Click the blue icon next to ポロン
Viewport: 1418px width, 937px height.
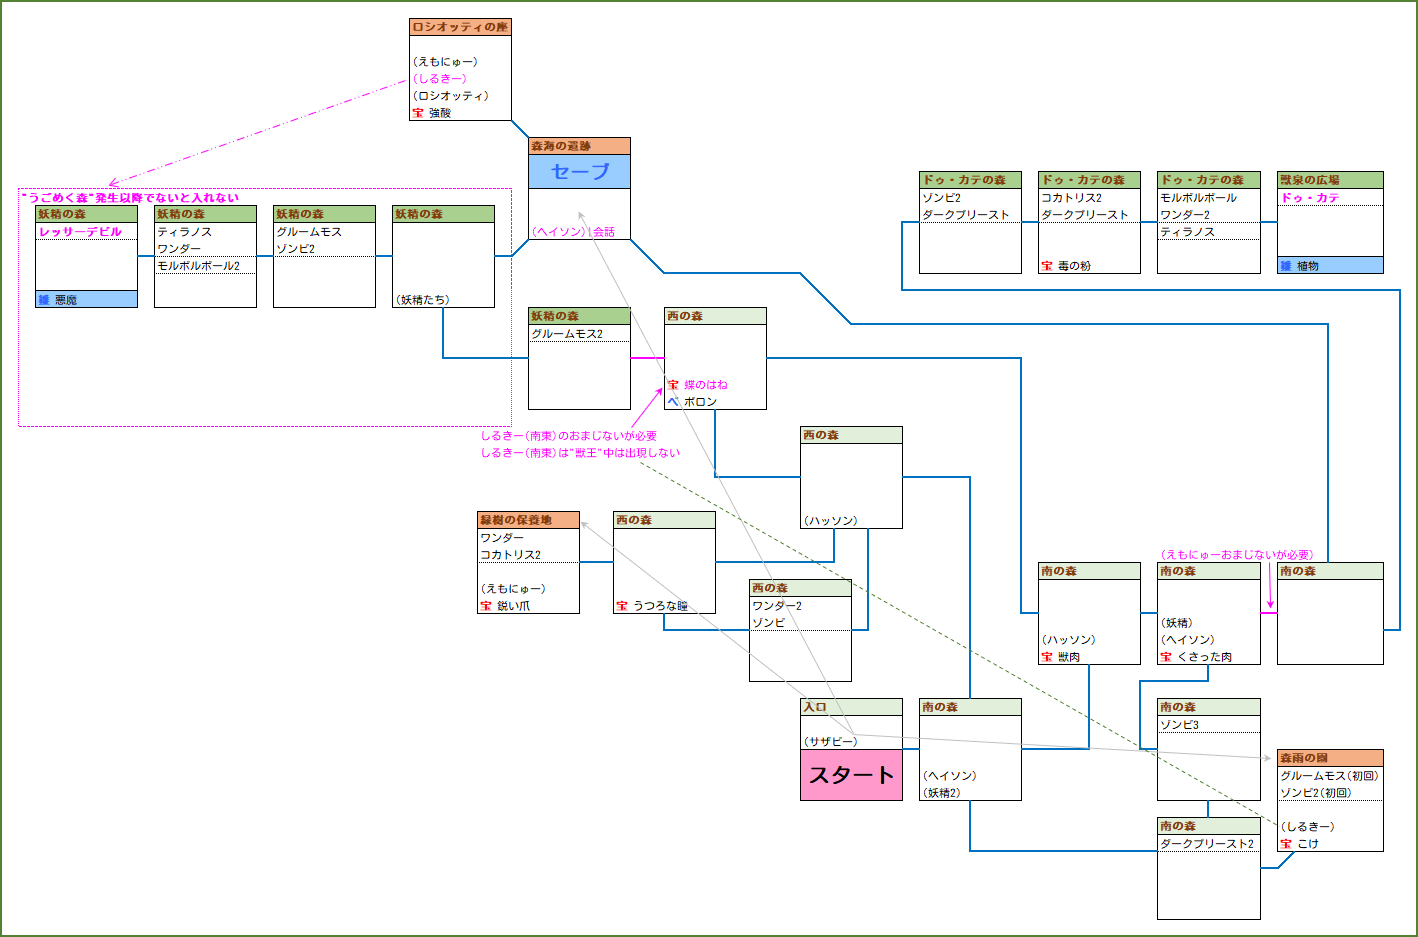[673, 402]
